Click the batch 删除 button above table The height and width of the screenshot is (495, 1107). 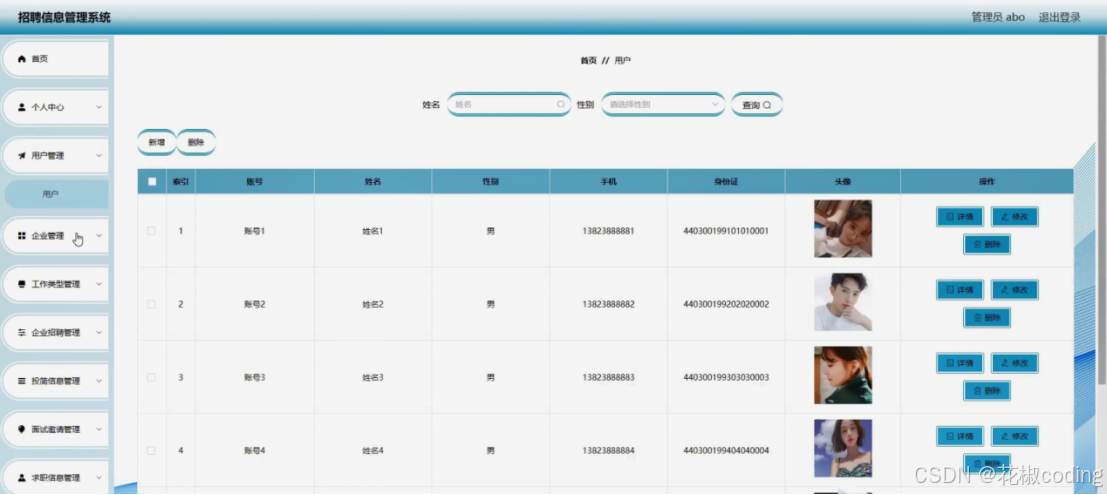pyautogui.click(x=196, y=142)
